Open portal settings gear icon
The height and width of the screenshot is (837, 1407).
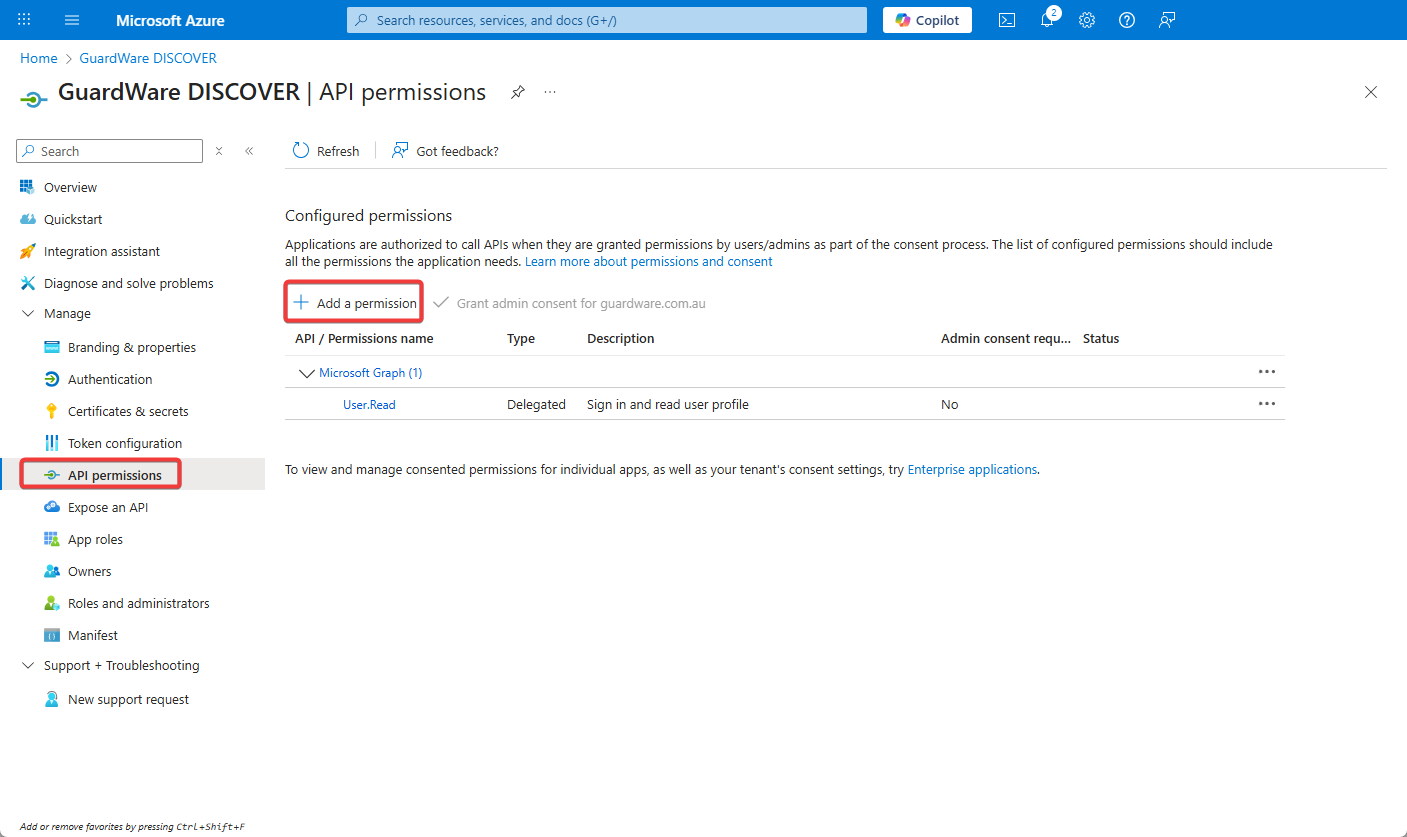[x=1087, y=20]
